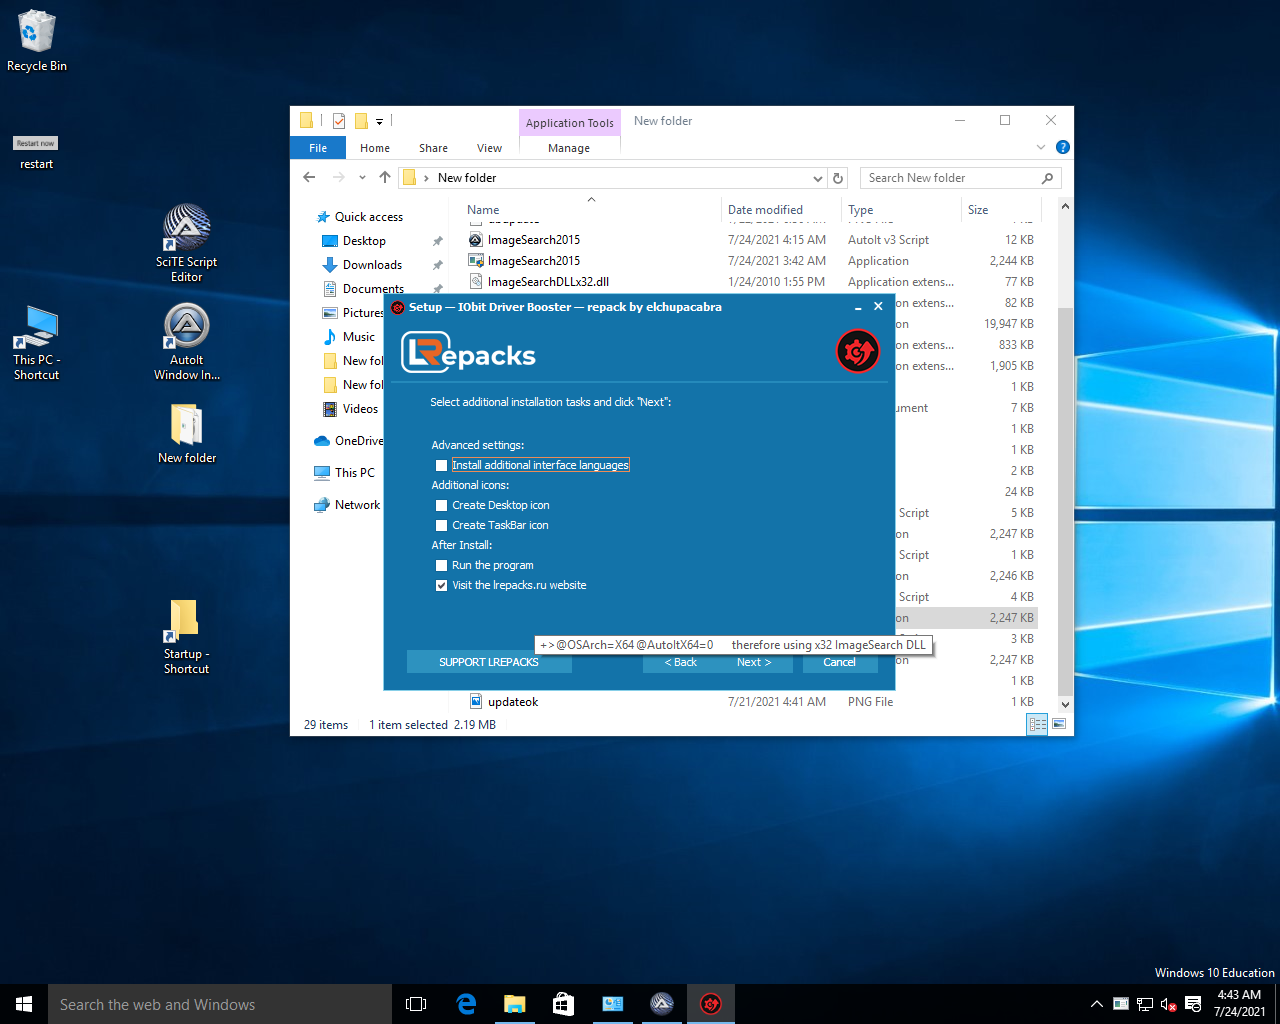This screenshot has height=1024, width=1280.
Task: Open Microsoft Store from the taskbar
Action: (x=564, y=1004)
